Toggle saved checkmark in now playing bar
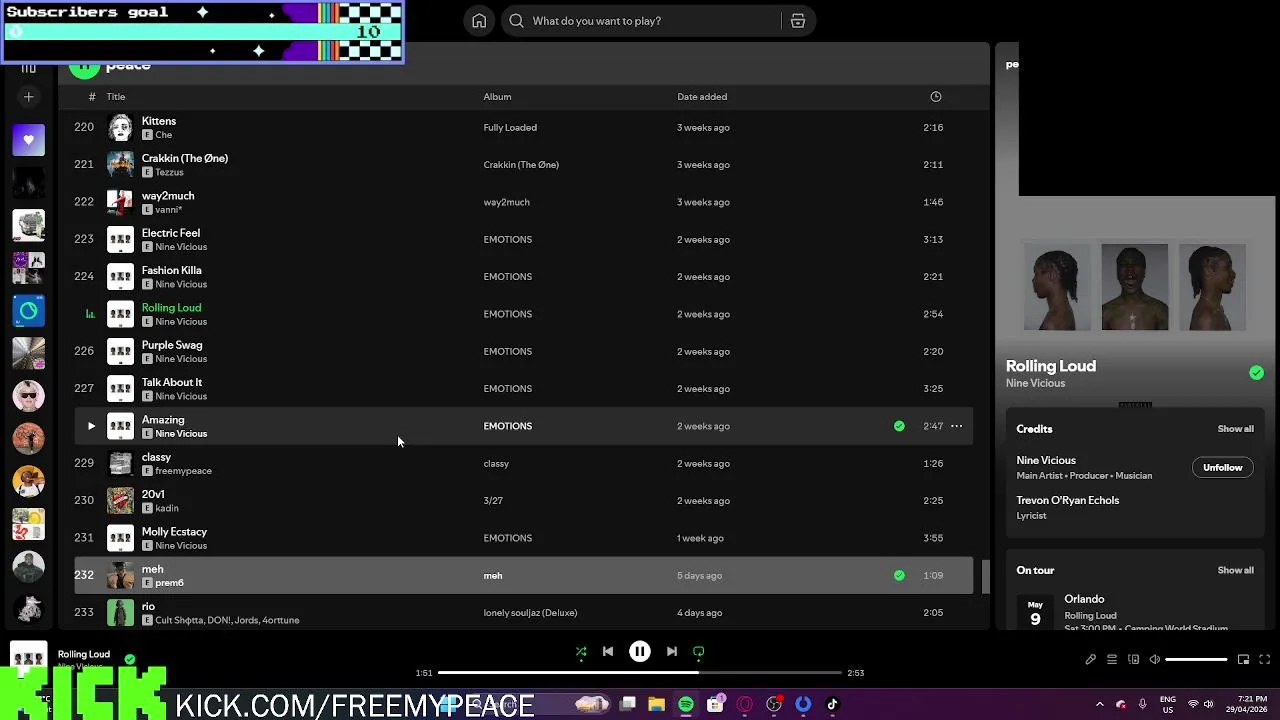This screenshot has height=720, width=1280. pyautogui.click(x=130, y=659)
